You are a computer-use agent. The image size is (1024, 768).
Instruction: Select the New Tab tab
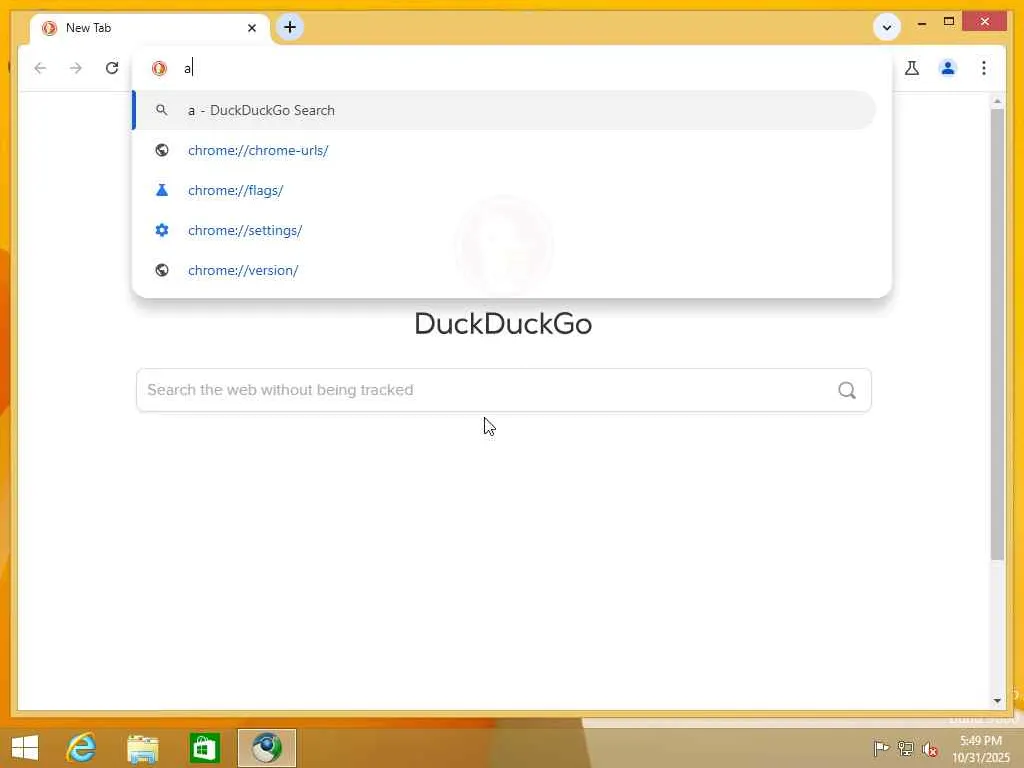(150, 28)
